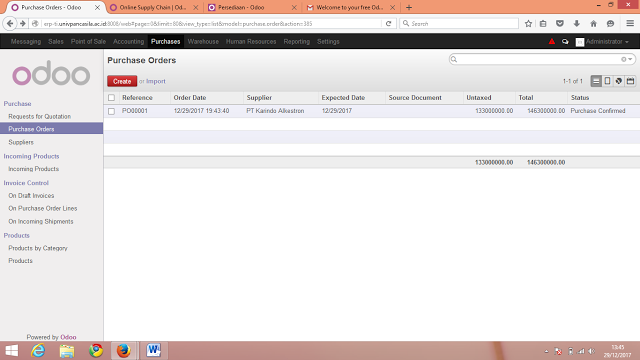
Task: Click the Create button
Action: (x=122, y=81)
